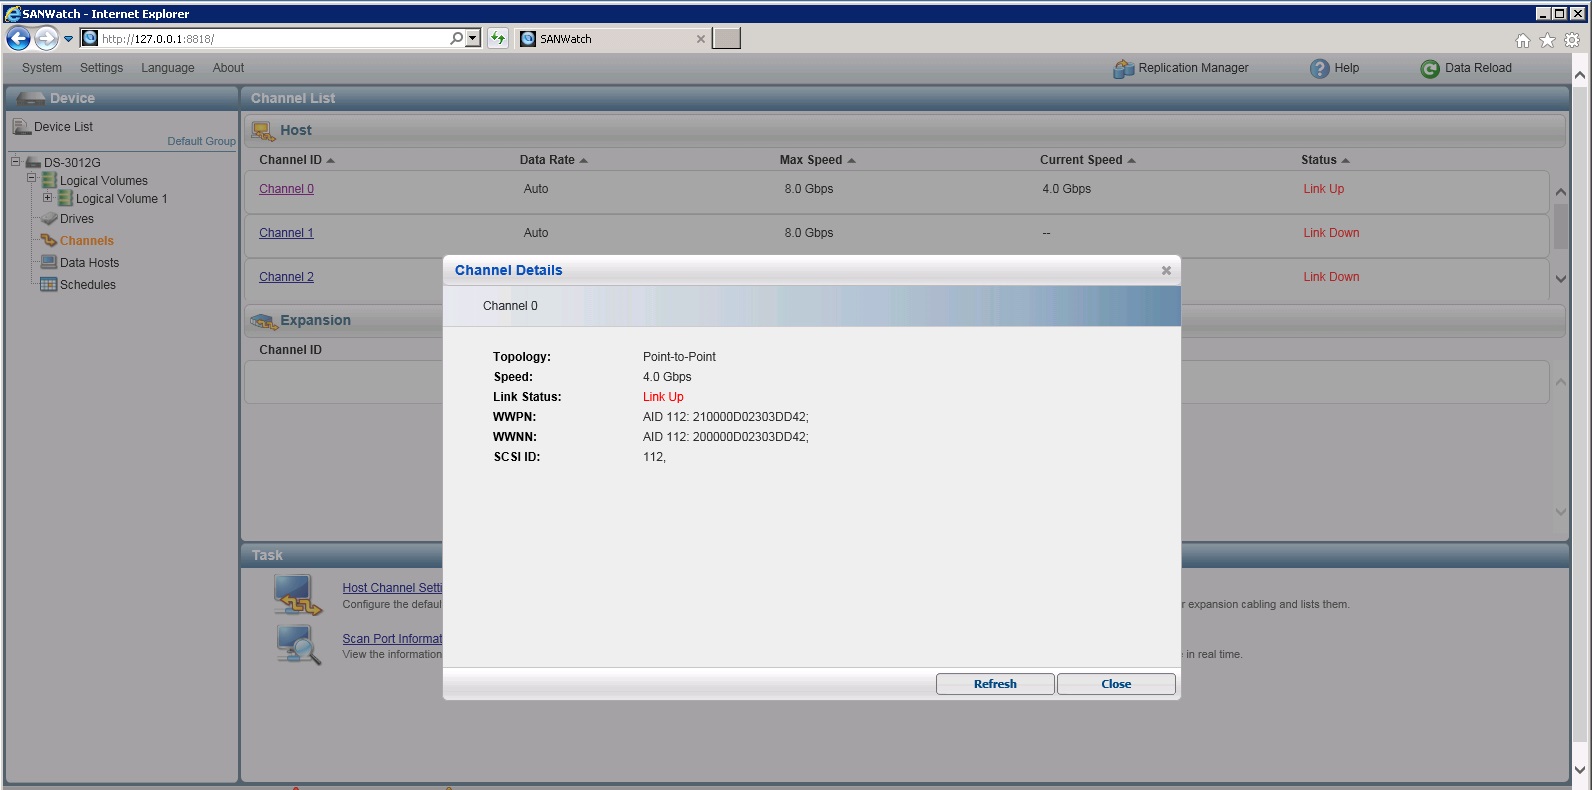Image resolution: width=1592 pixels, height=790 pixels.
Task: Click the address bar search magnifier icon
Action: coord(457,38)
